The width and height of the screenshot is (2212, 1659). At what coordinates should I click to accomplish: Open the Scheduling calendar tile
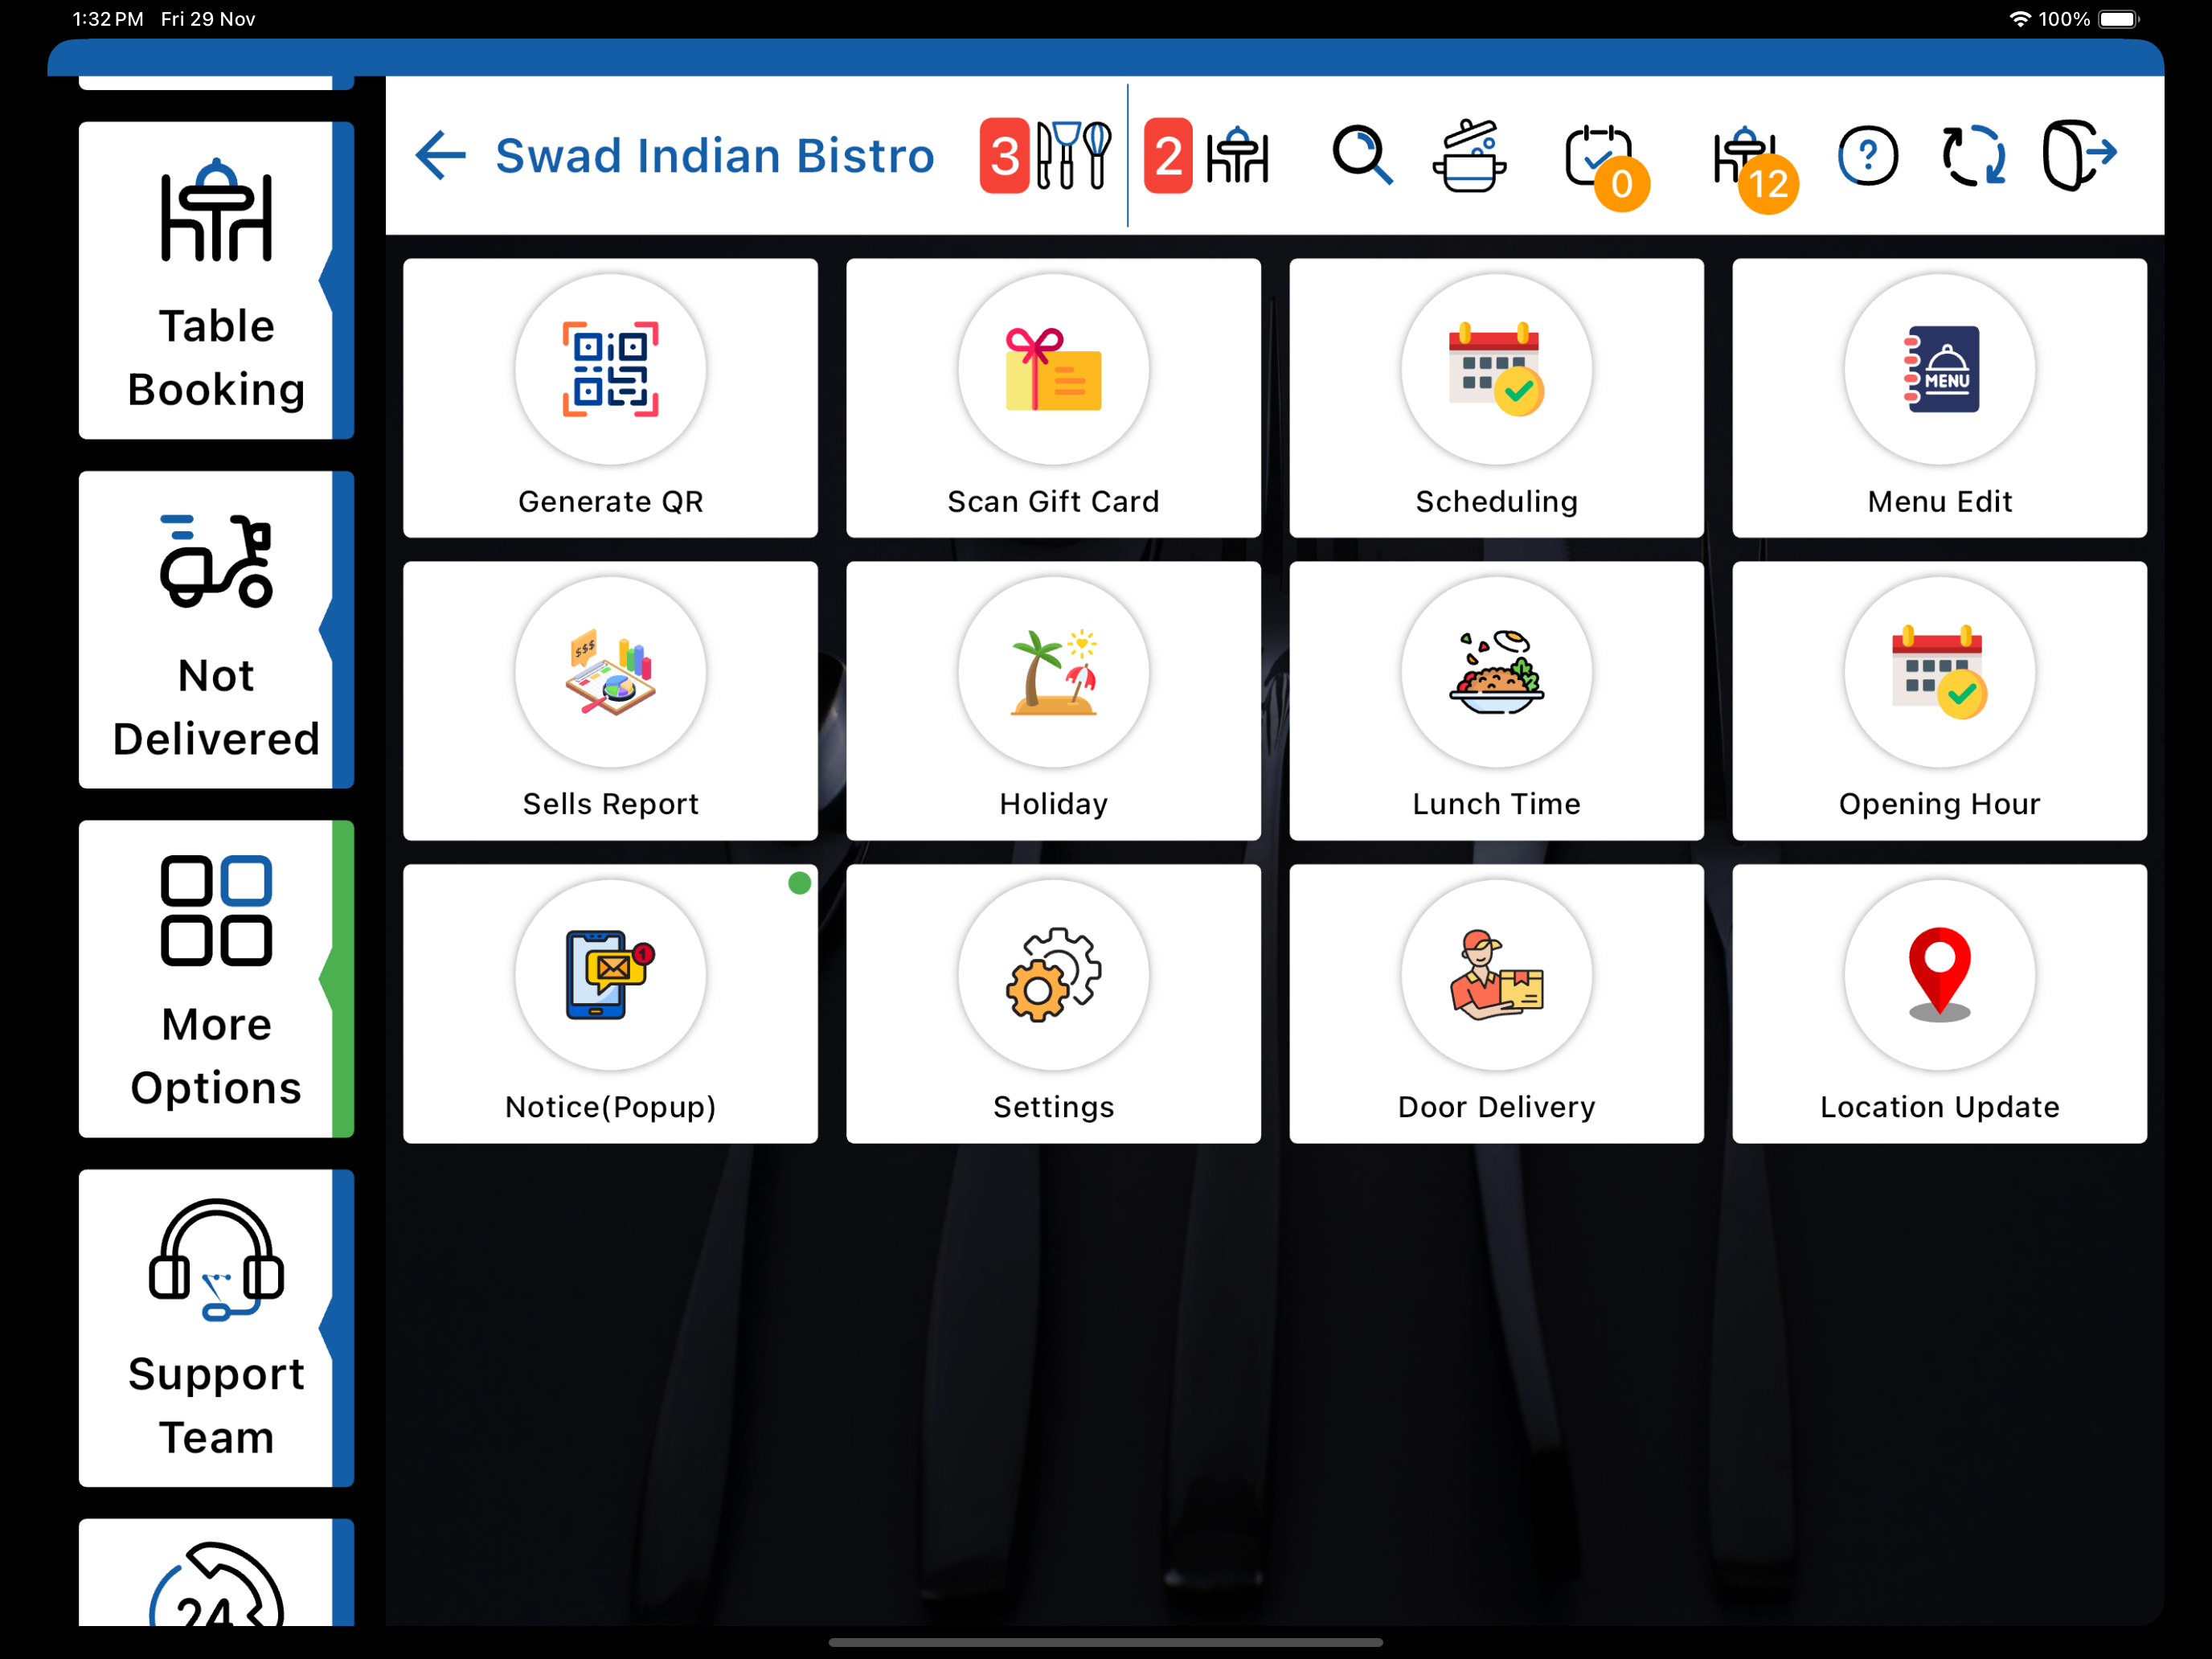tap(1496, 398)
